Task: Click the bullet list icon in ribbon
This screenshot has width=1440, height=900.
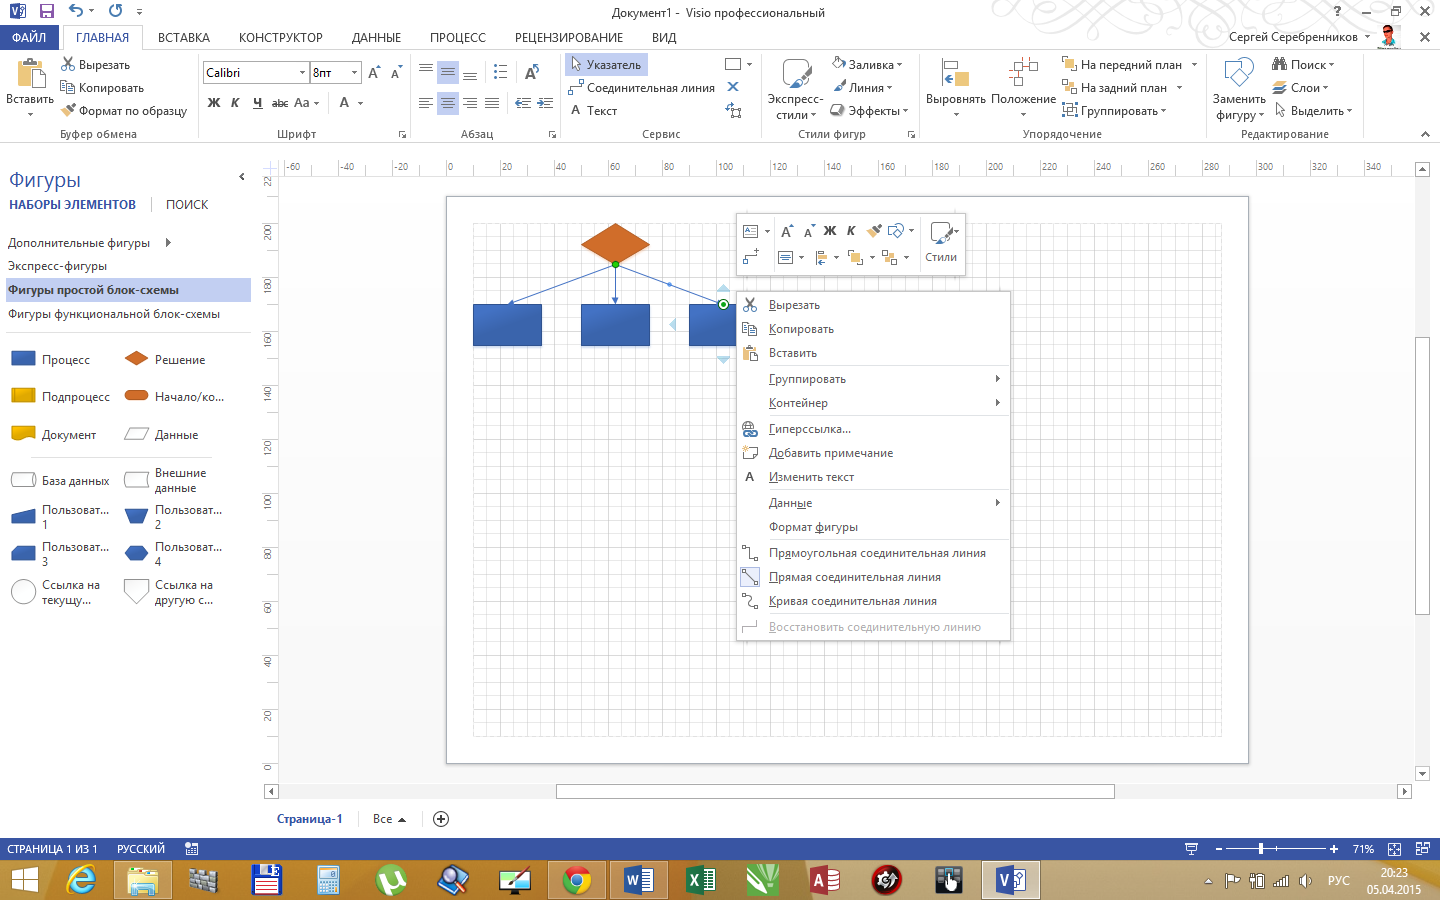Action: click(x=501, y=73)
